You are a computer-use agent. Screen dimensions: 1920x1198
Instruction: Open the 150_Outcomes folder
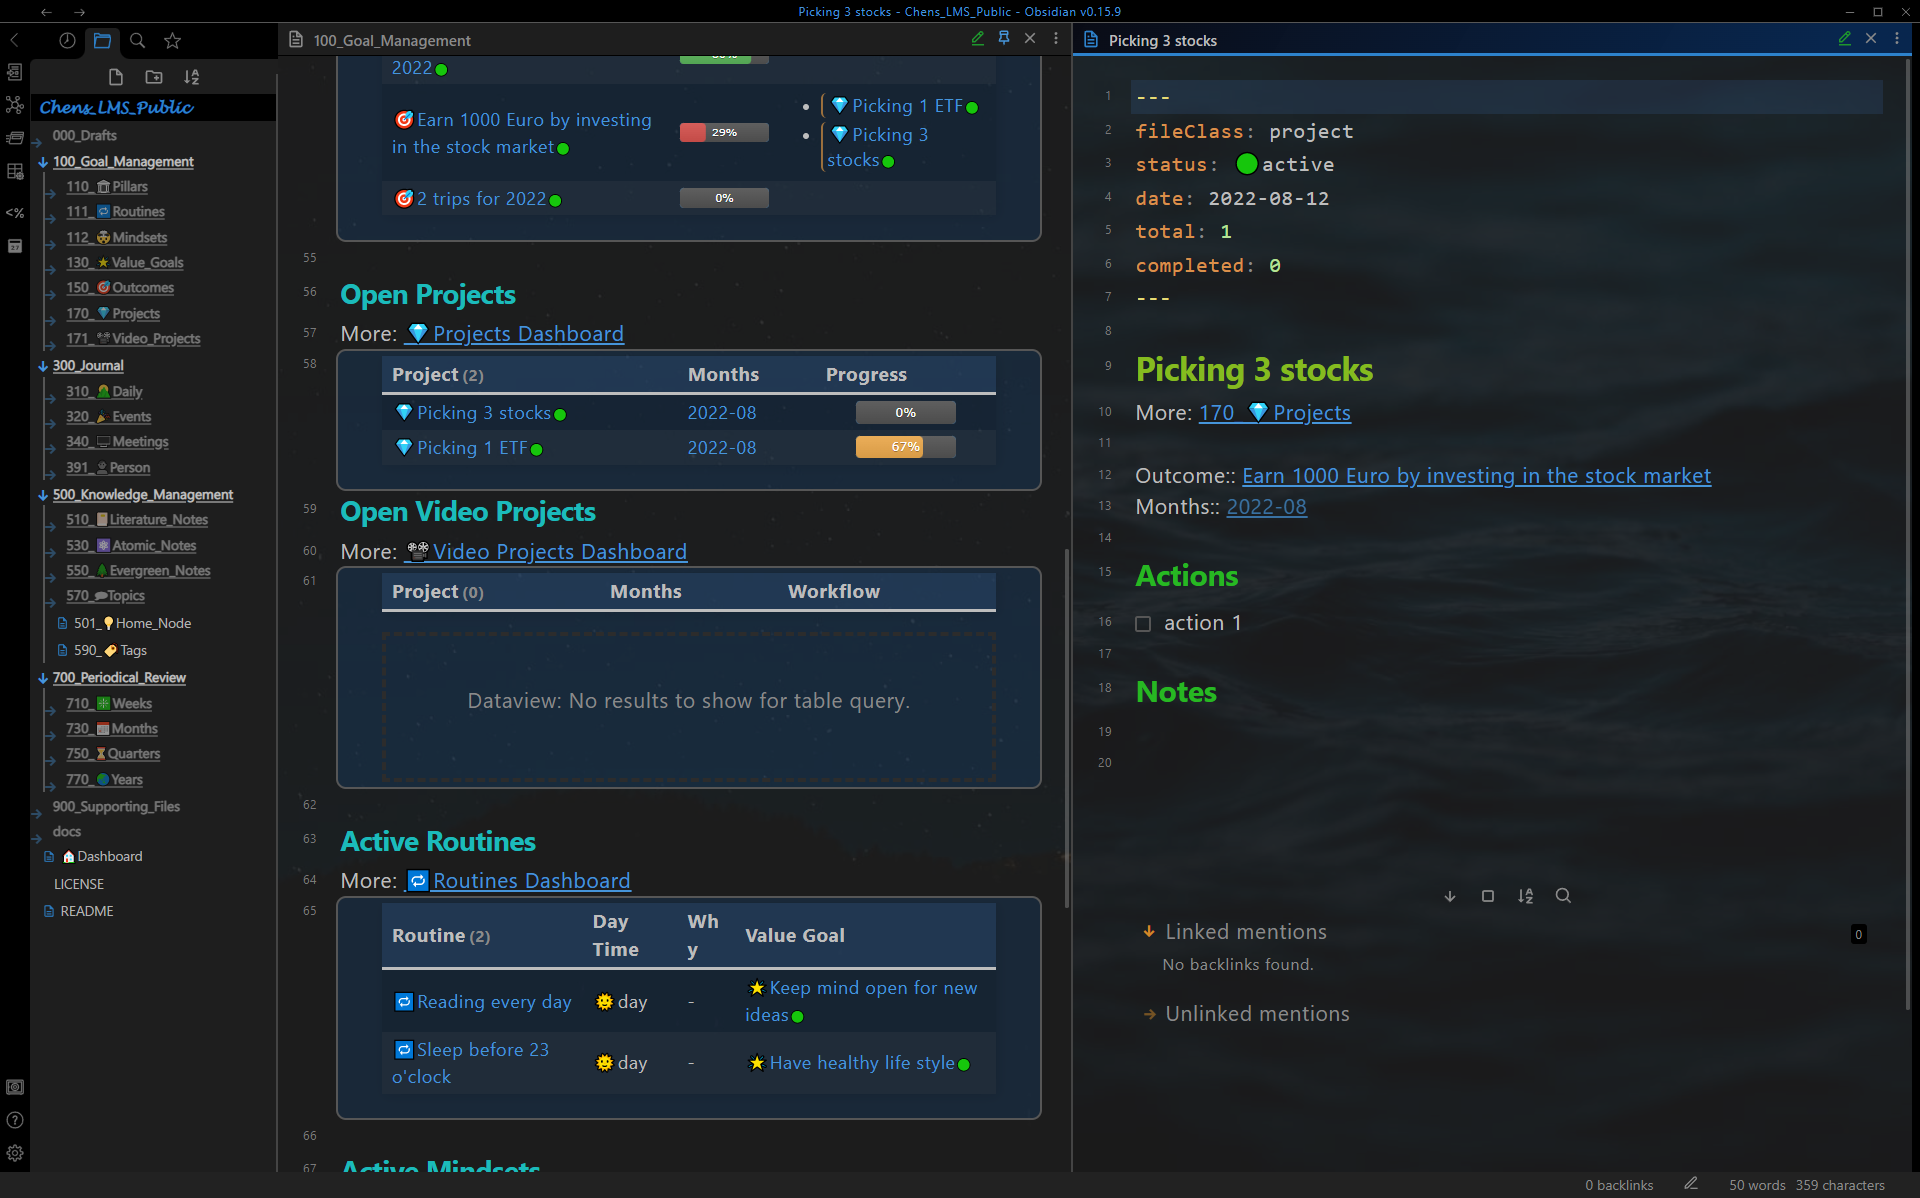120,288
